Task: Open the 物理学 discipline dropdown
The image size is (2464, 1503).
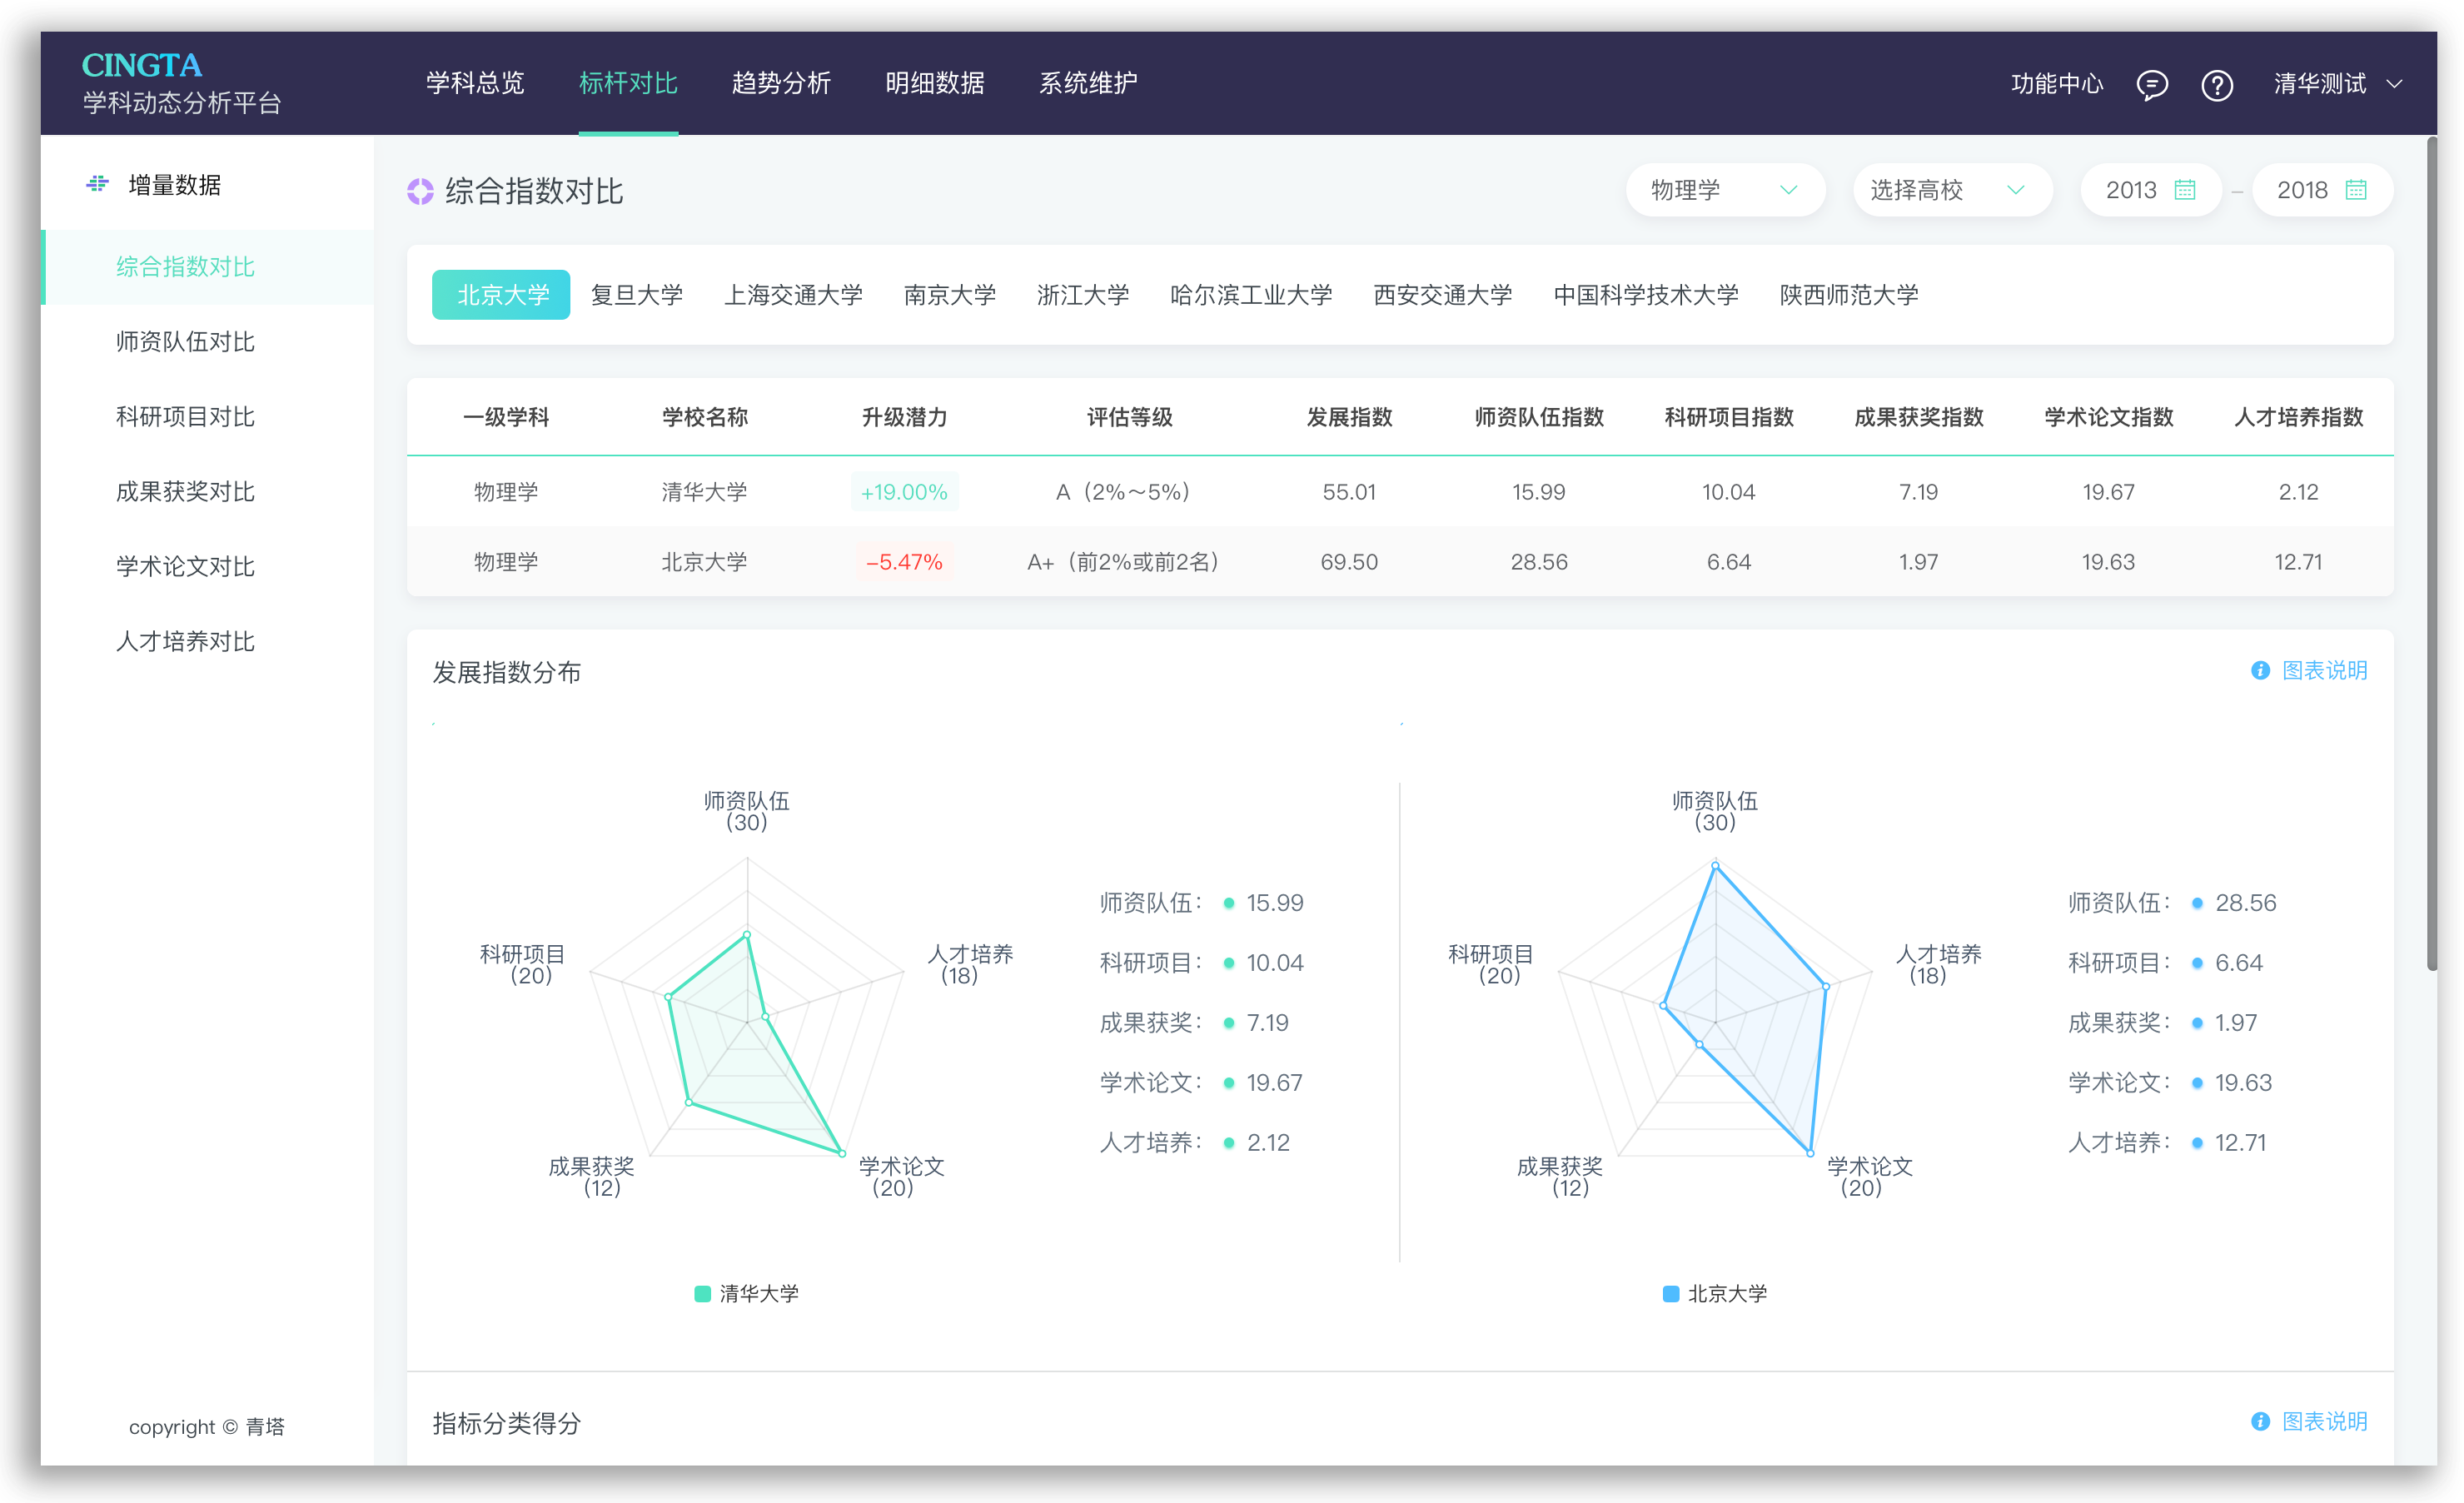Action: pos(1725,190)
